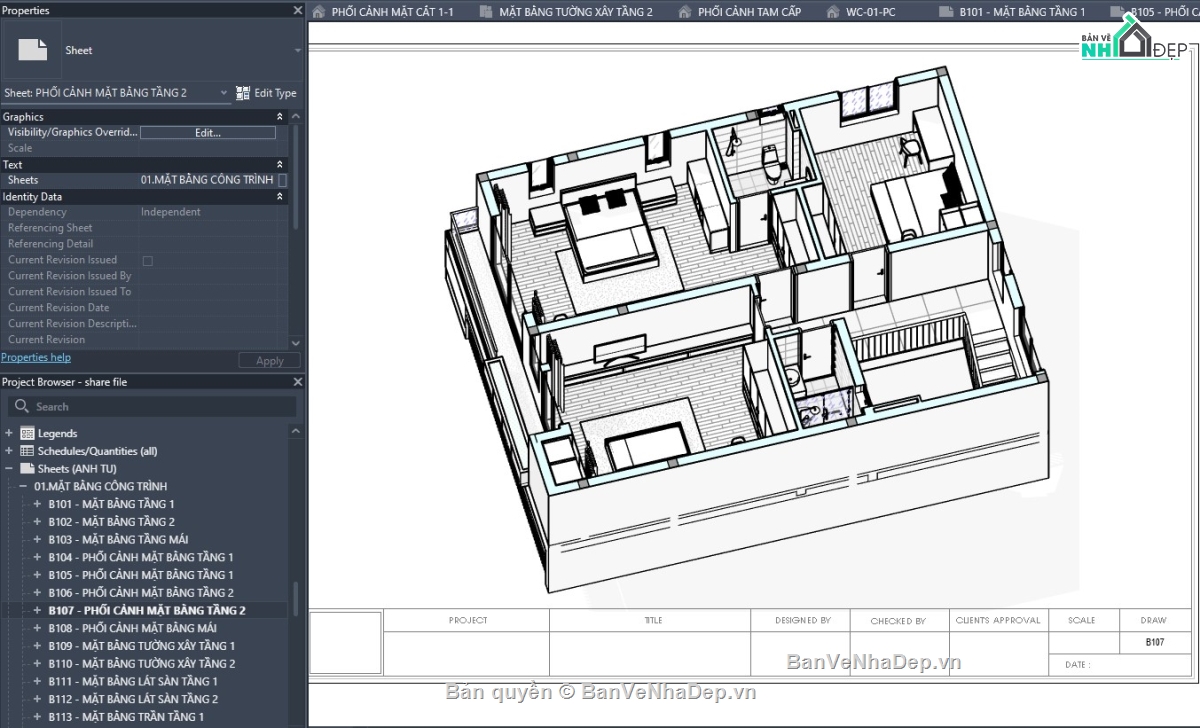The image size is (1200, 728).
Task: Expand sheet B102 - MẶT BẰNG TẦNG 2
Action: click(37, 522)
